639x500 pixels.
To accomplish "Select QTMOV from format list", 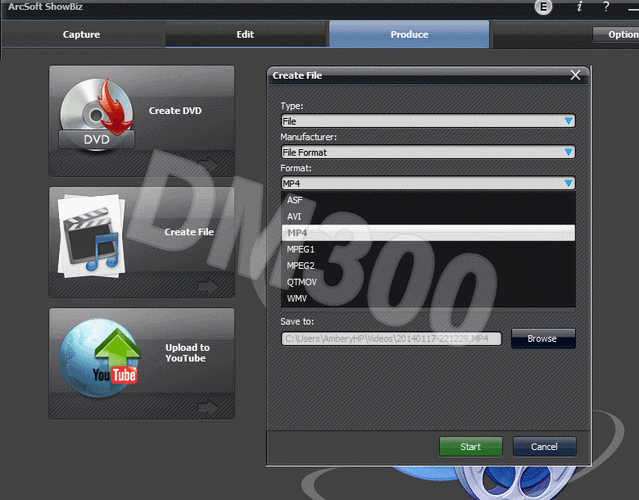I will 428,282.
